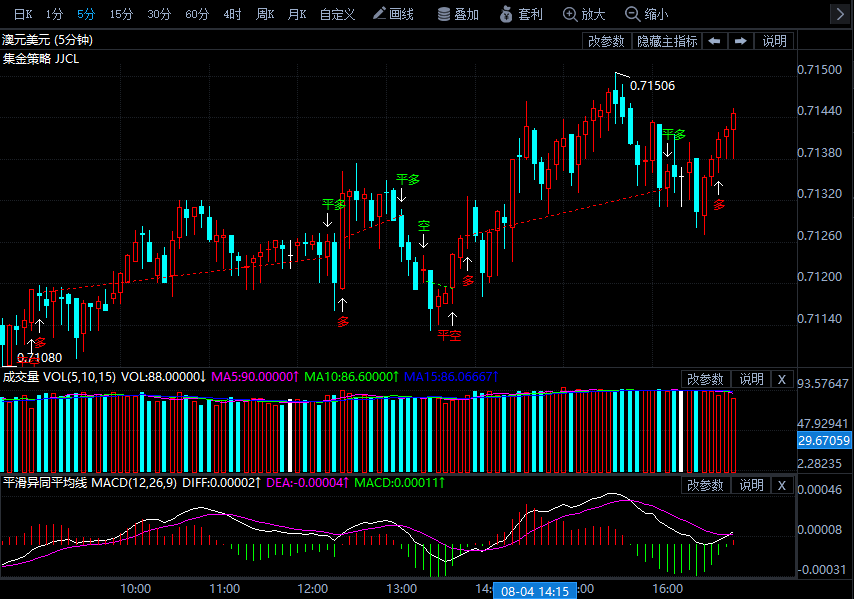Switch to the 日K daily chart tab
Viewport: 854px width, 599px height.
[22, 14]
